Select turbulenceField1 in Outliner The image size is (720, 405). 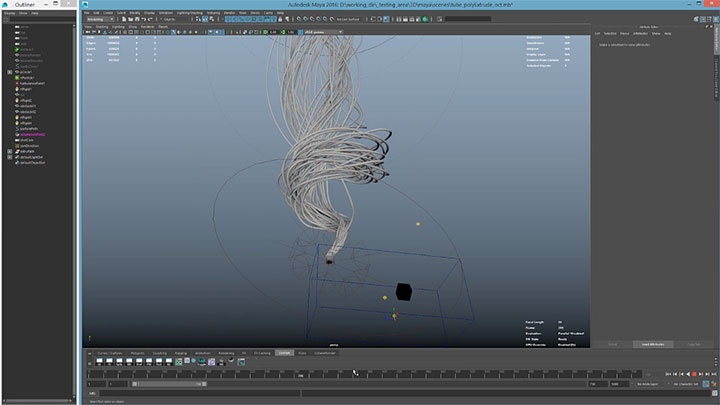(x=32, y=84)
